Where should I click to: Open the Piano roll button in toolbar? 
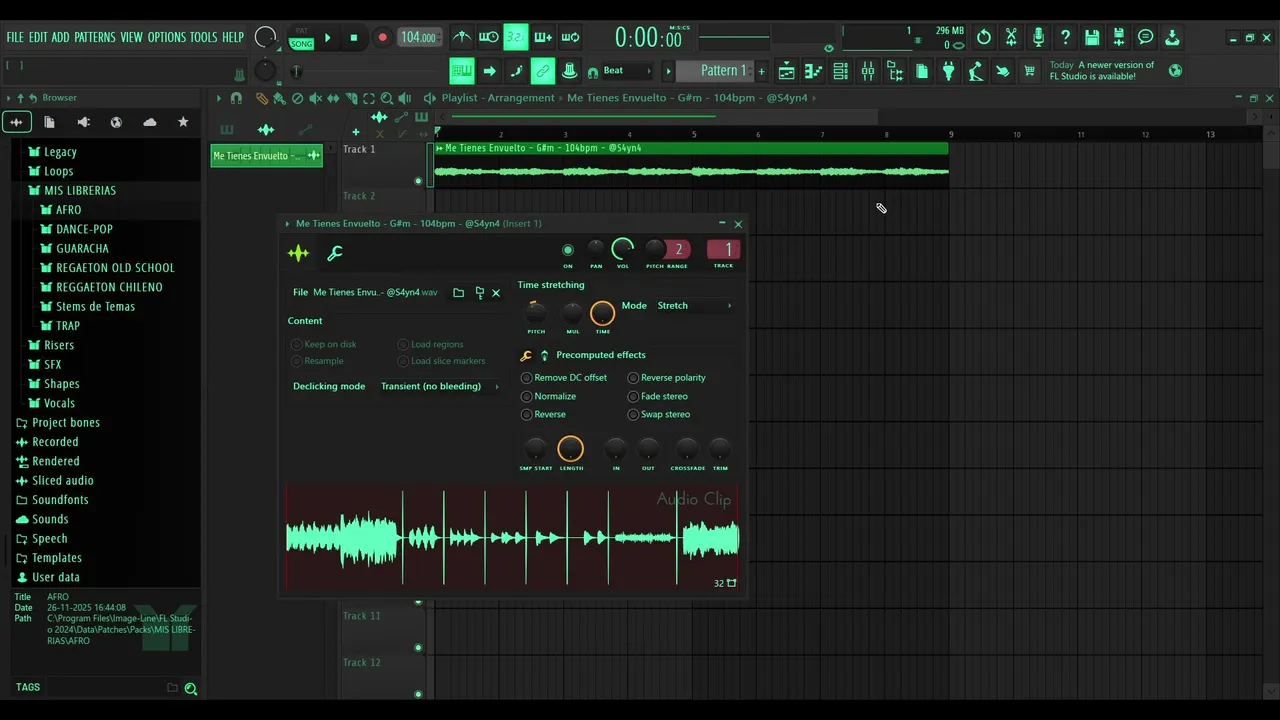click(813, 71)
